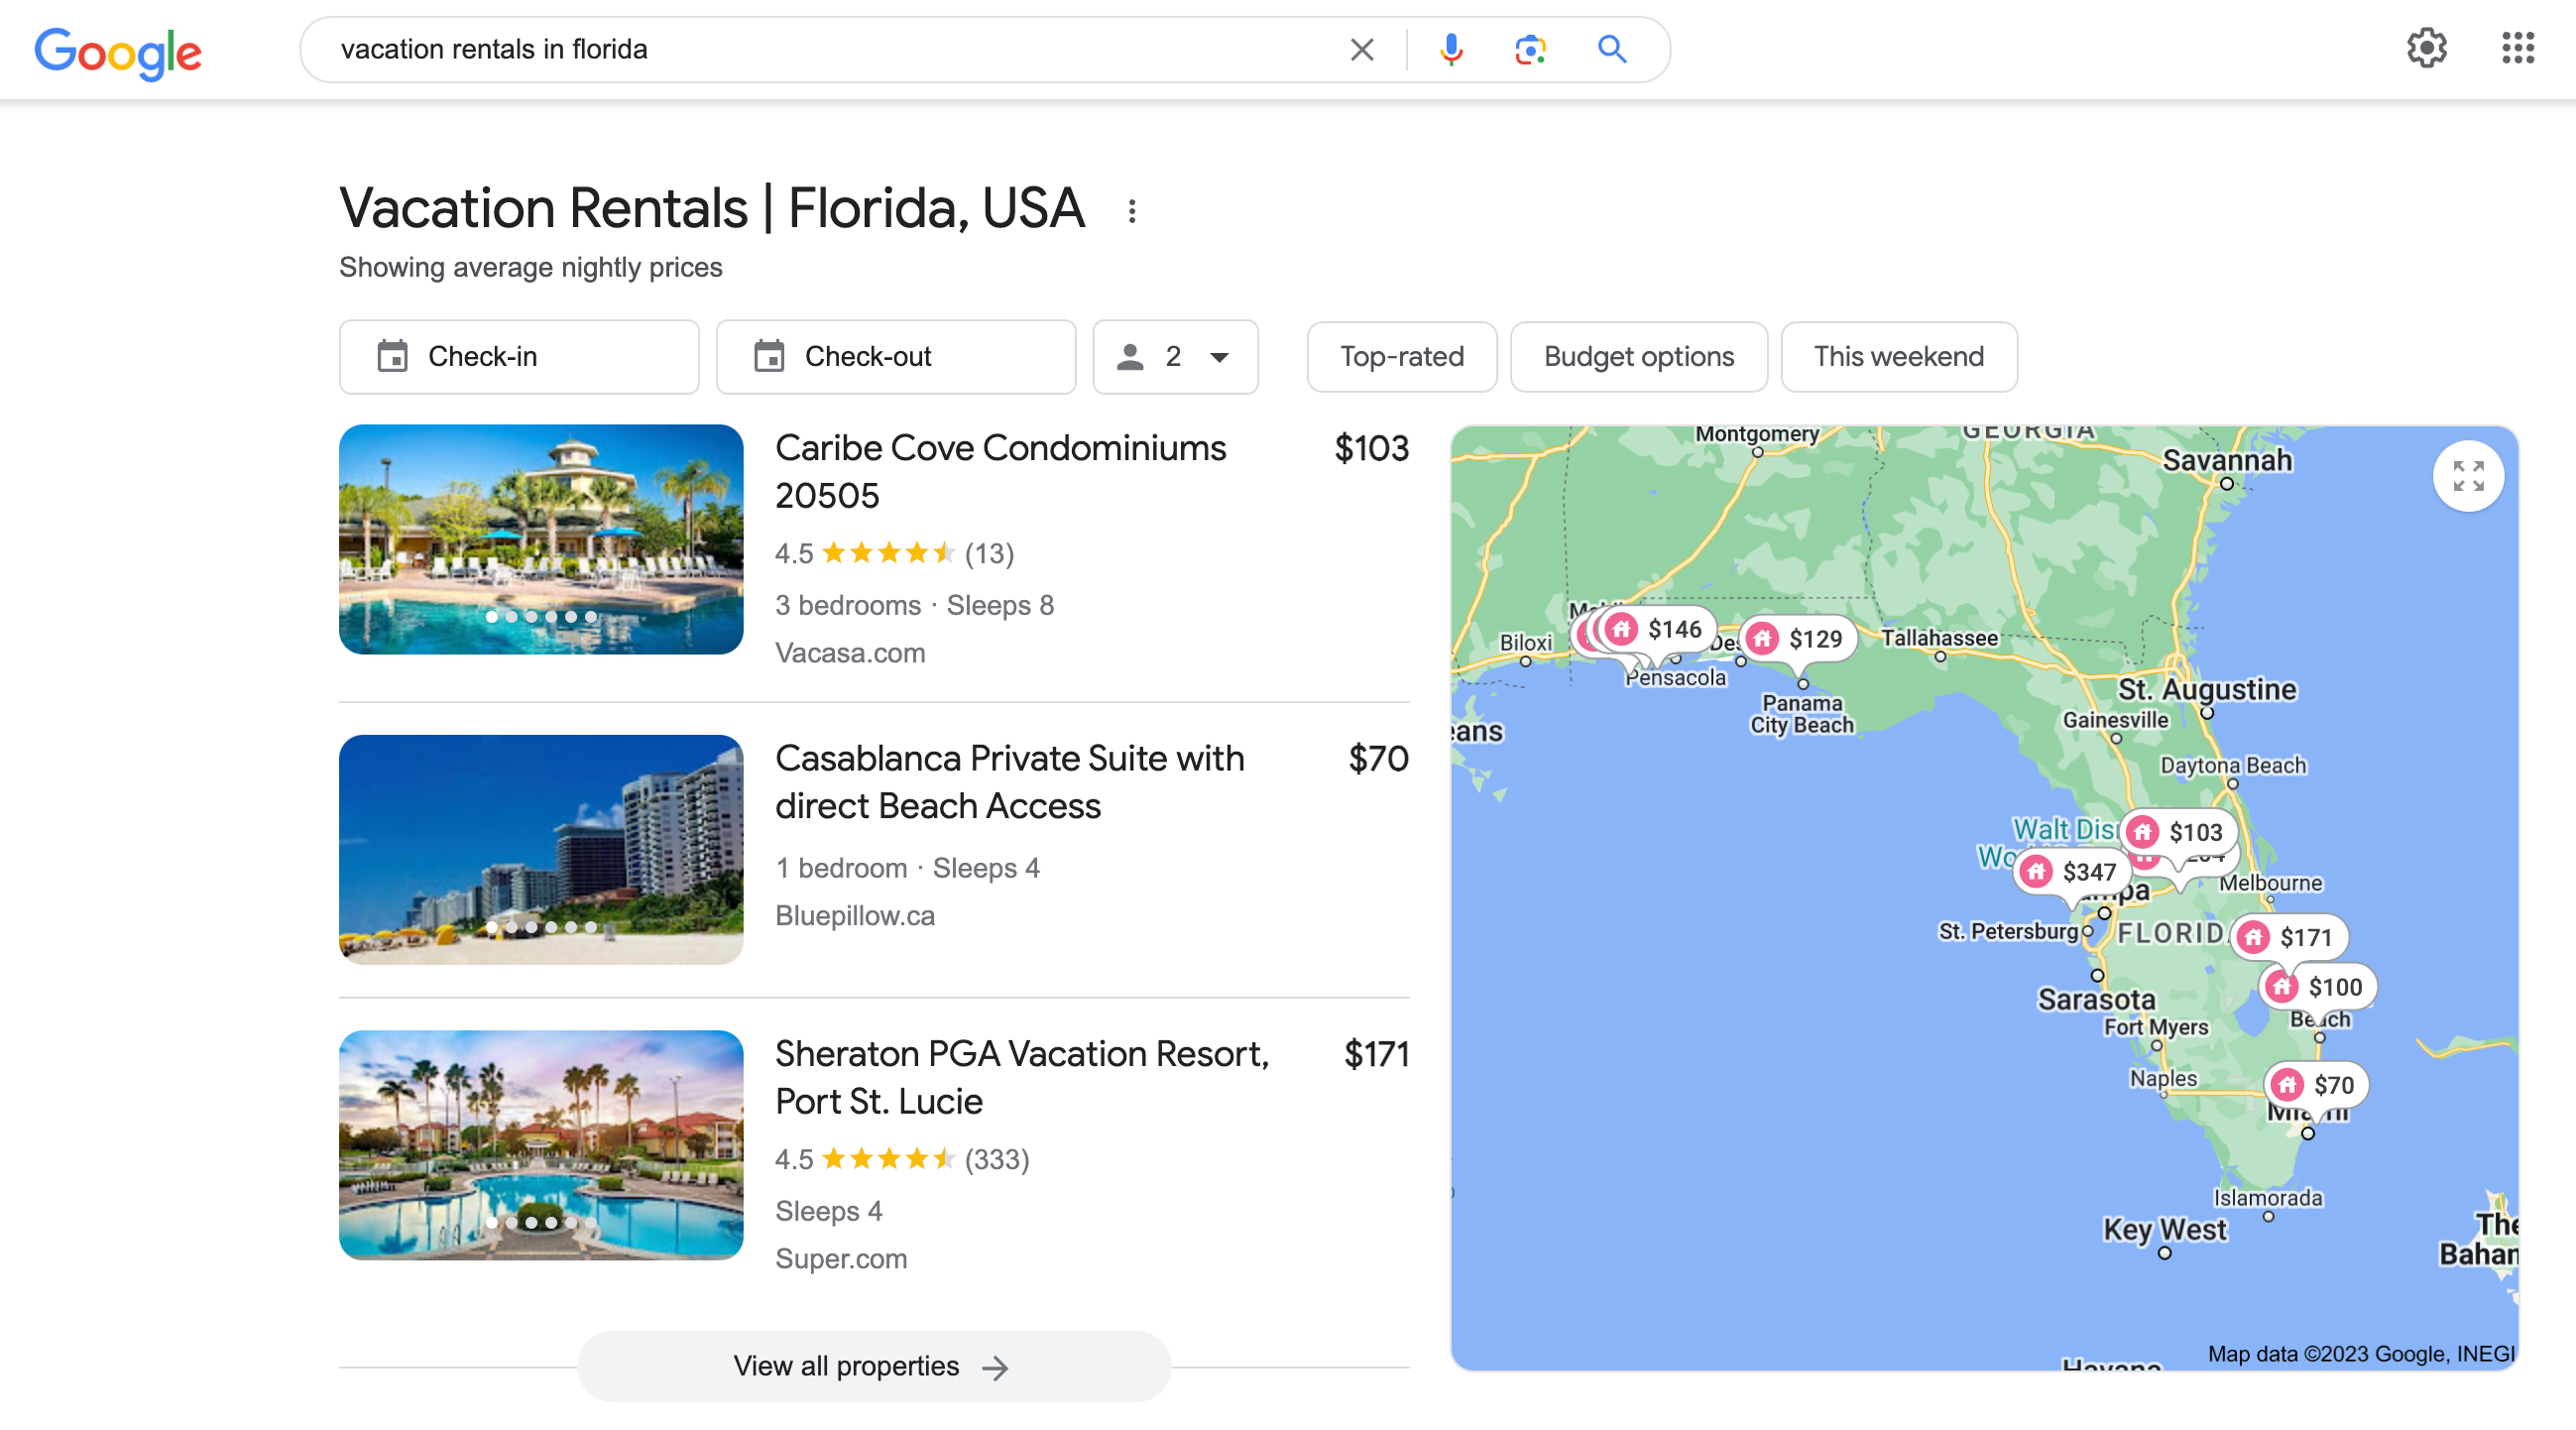Viewport: 2576px width, 1430px height.
Task: Open Google apps with the grid icon
Action: 2517,48
